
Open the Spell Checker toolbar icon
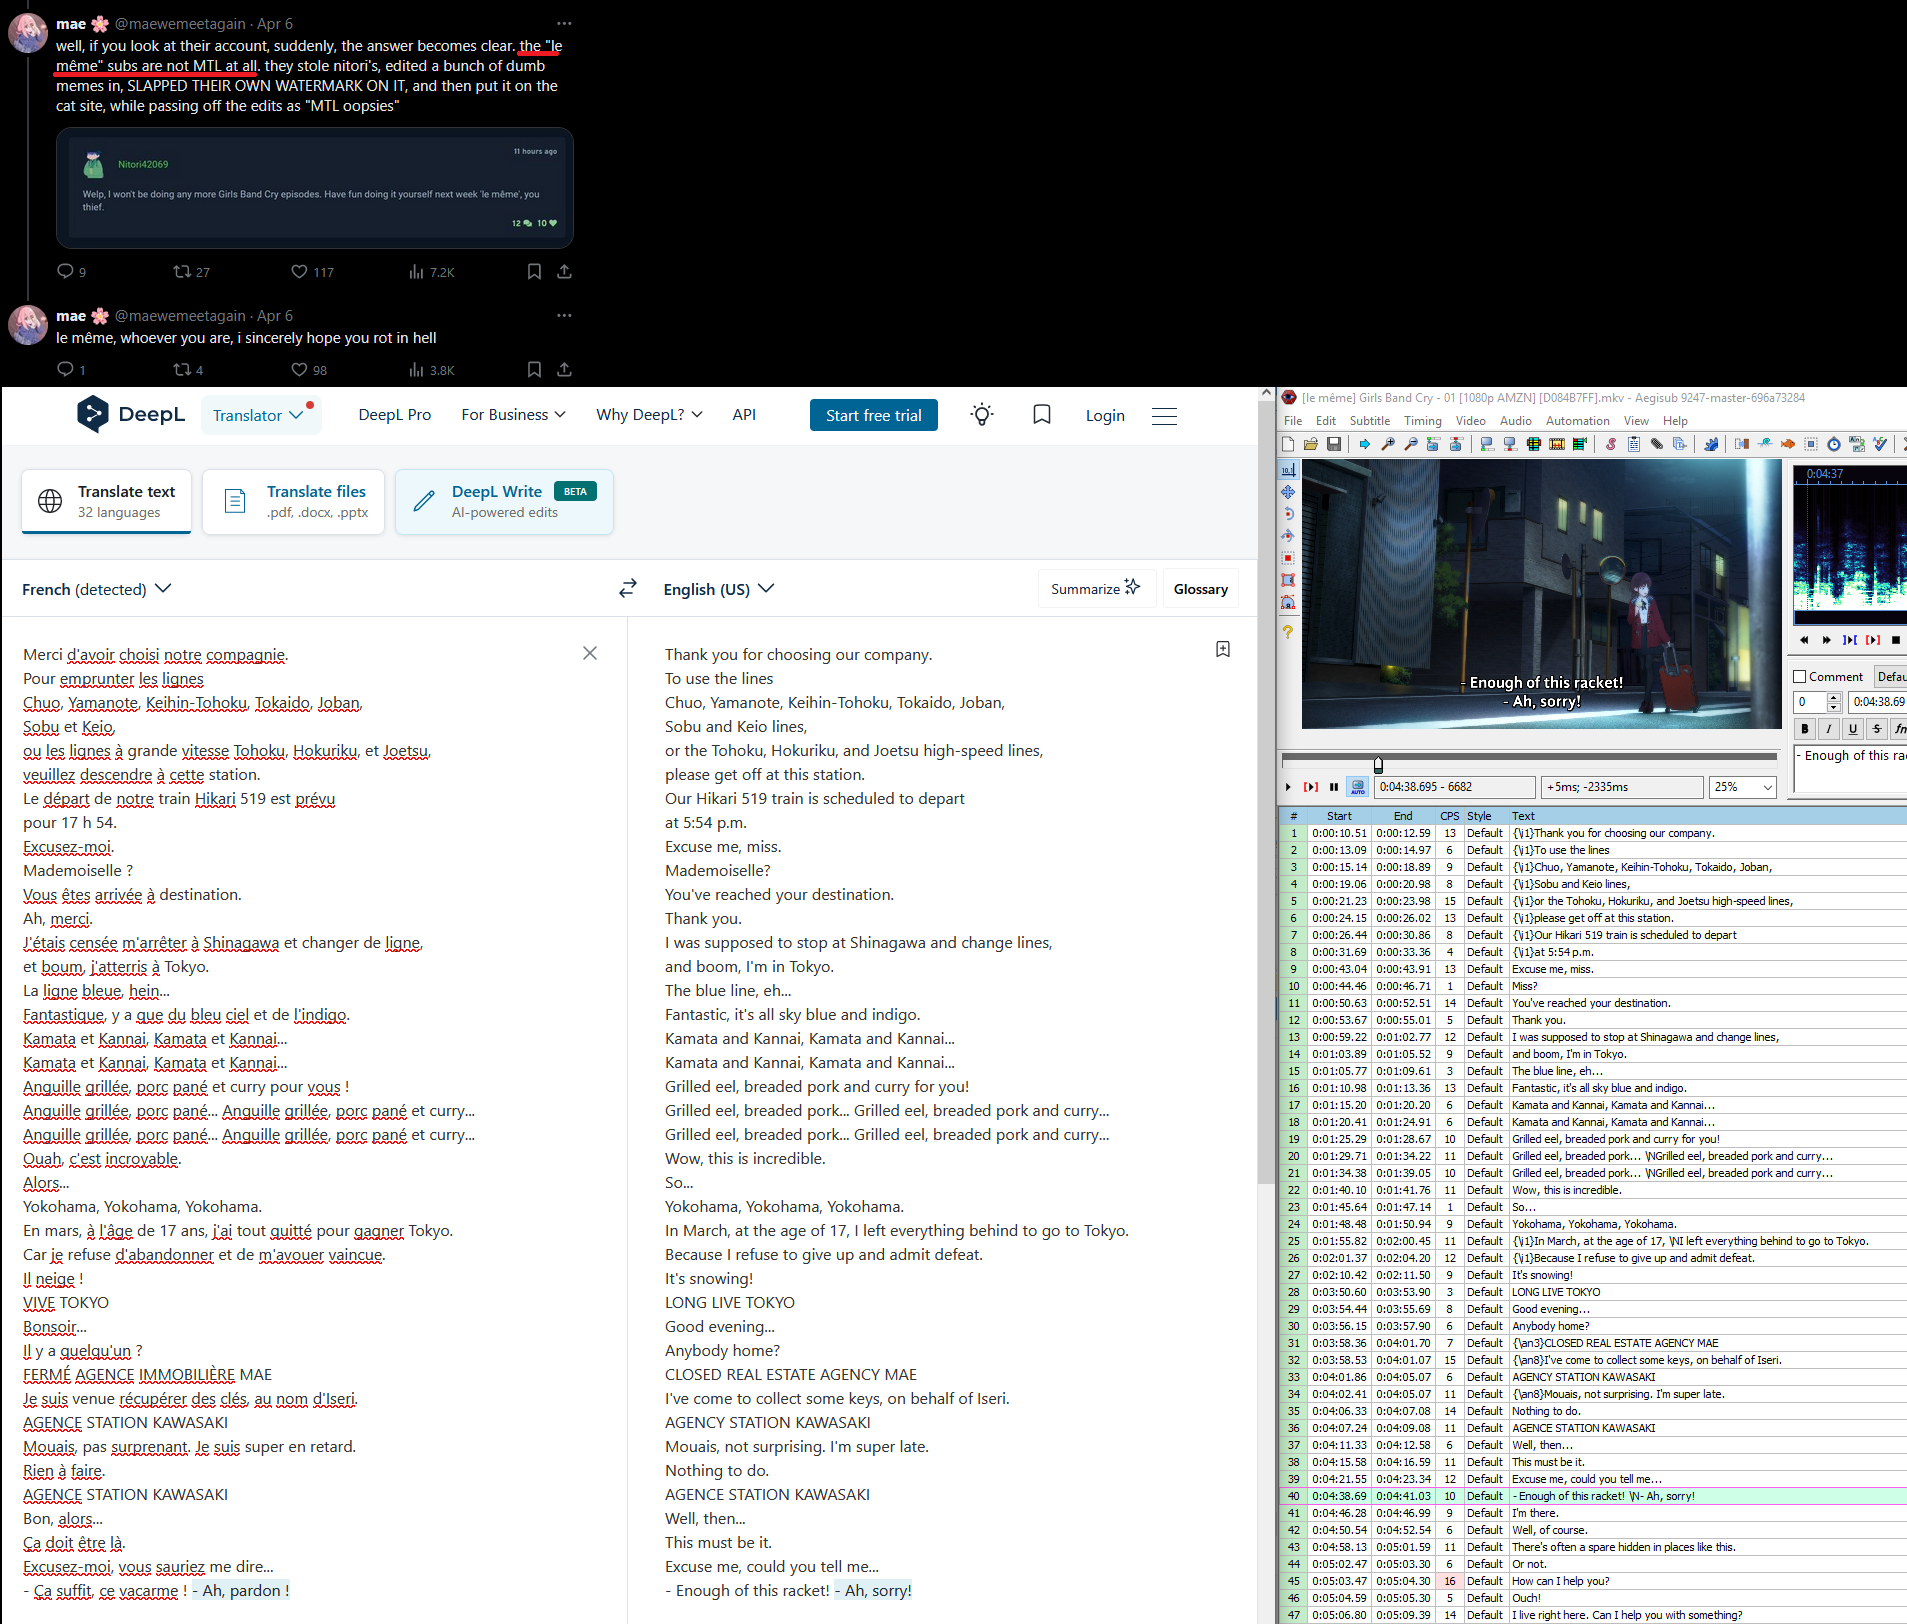point(1880,444)
